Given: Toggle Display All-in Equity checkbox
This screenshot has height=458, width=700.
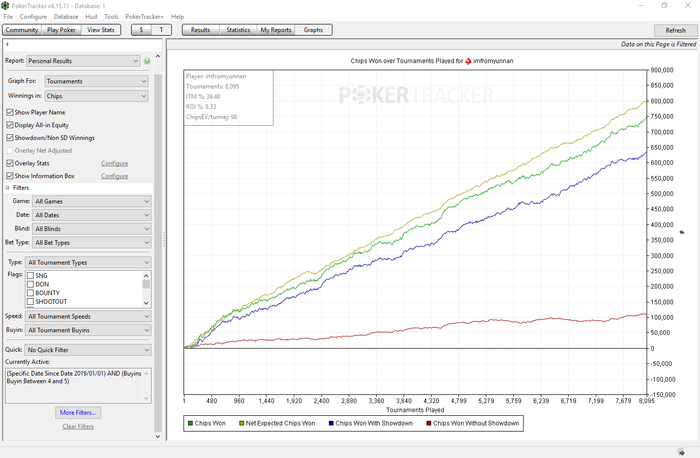Looking at the screenshot, I should (10, 125).
